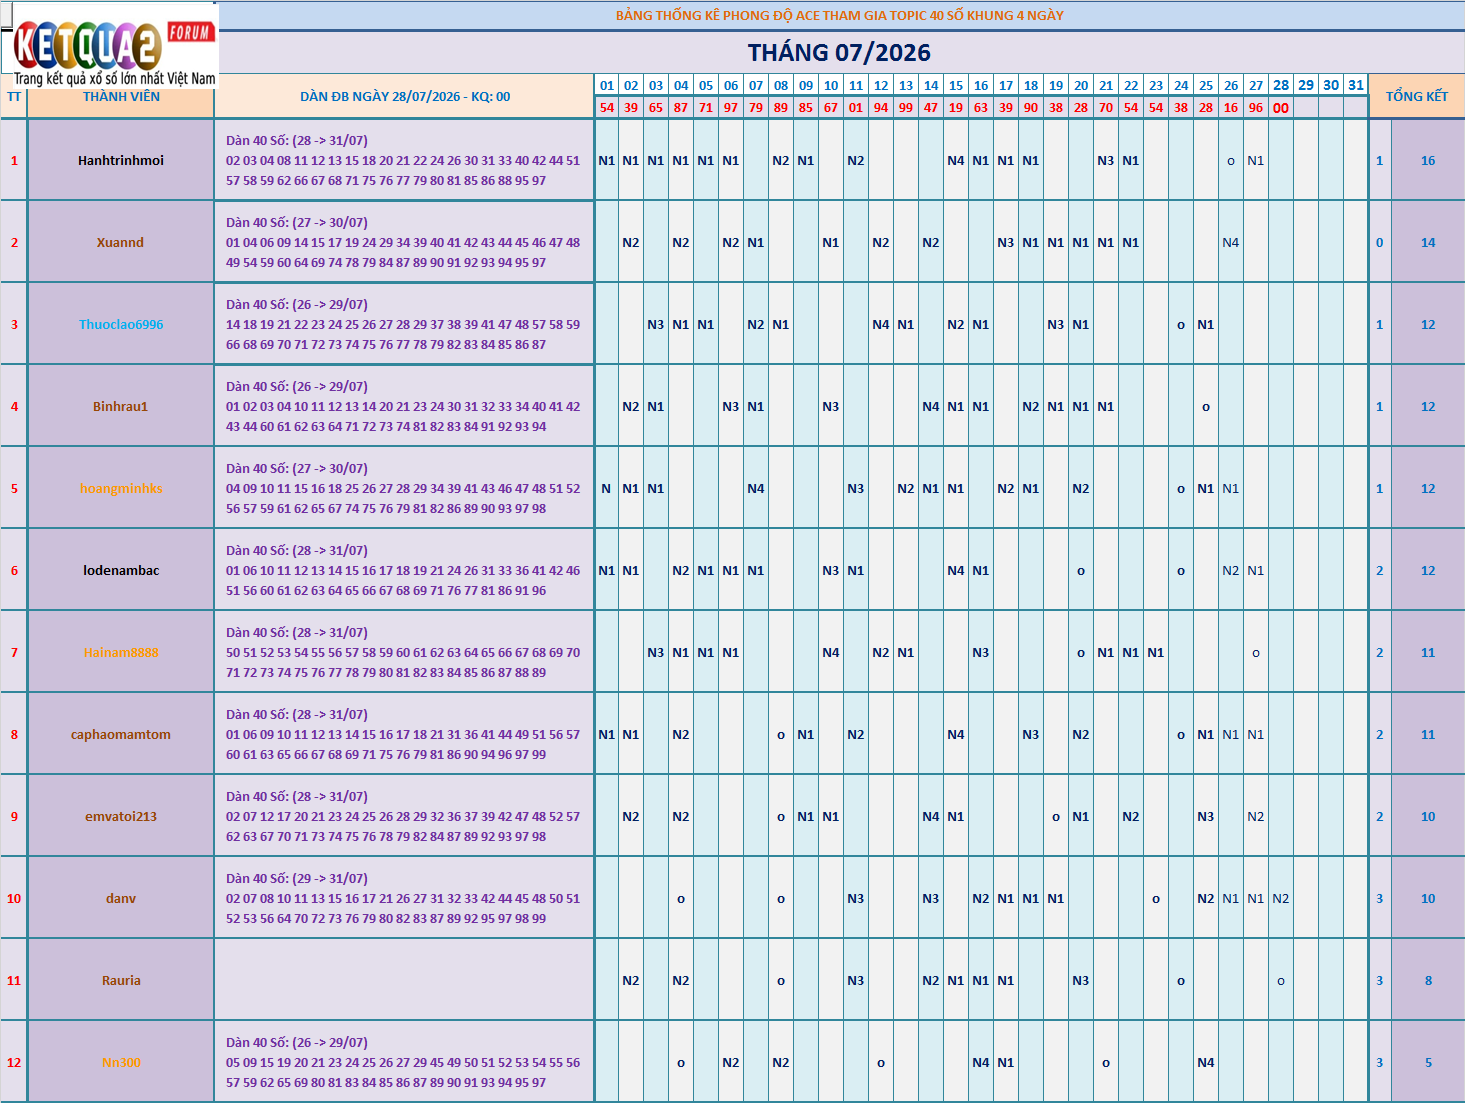Click total '16' in Hanhtrinhmoi row
The width and height of the screenshot is (1465, 1103).
click(x=1428, y=160)
